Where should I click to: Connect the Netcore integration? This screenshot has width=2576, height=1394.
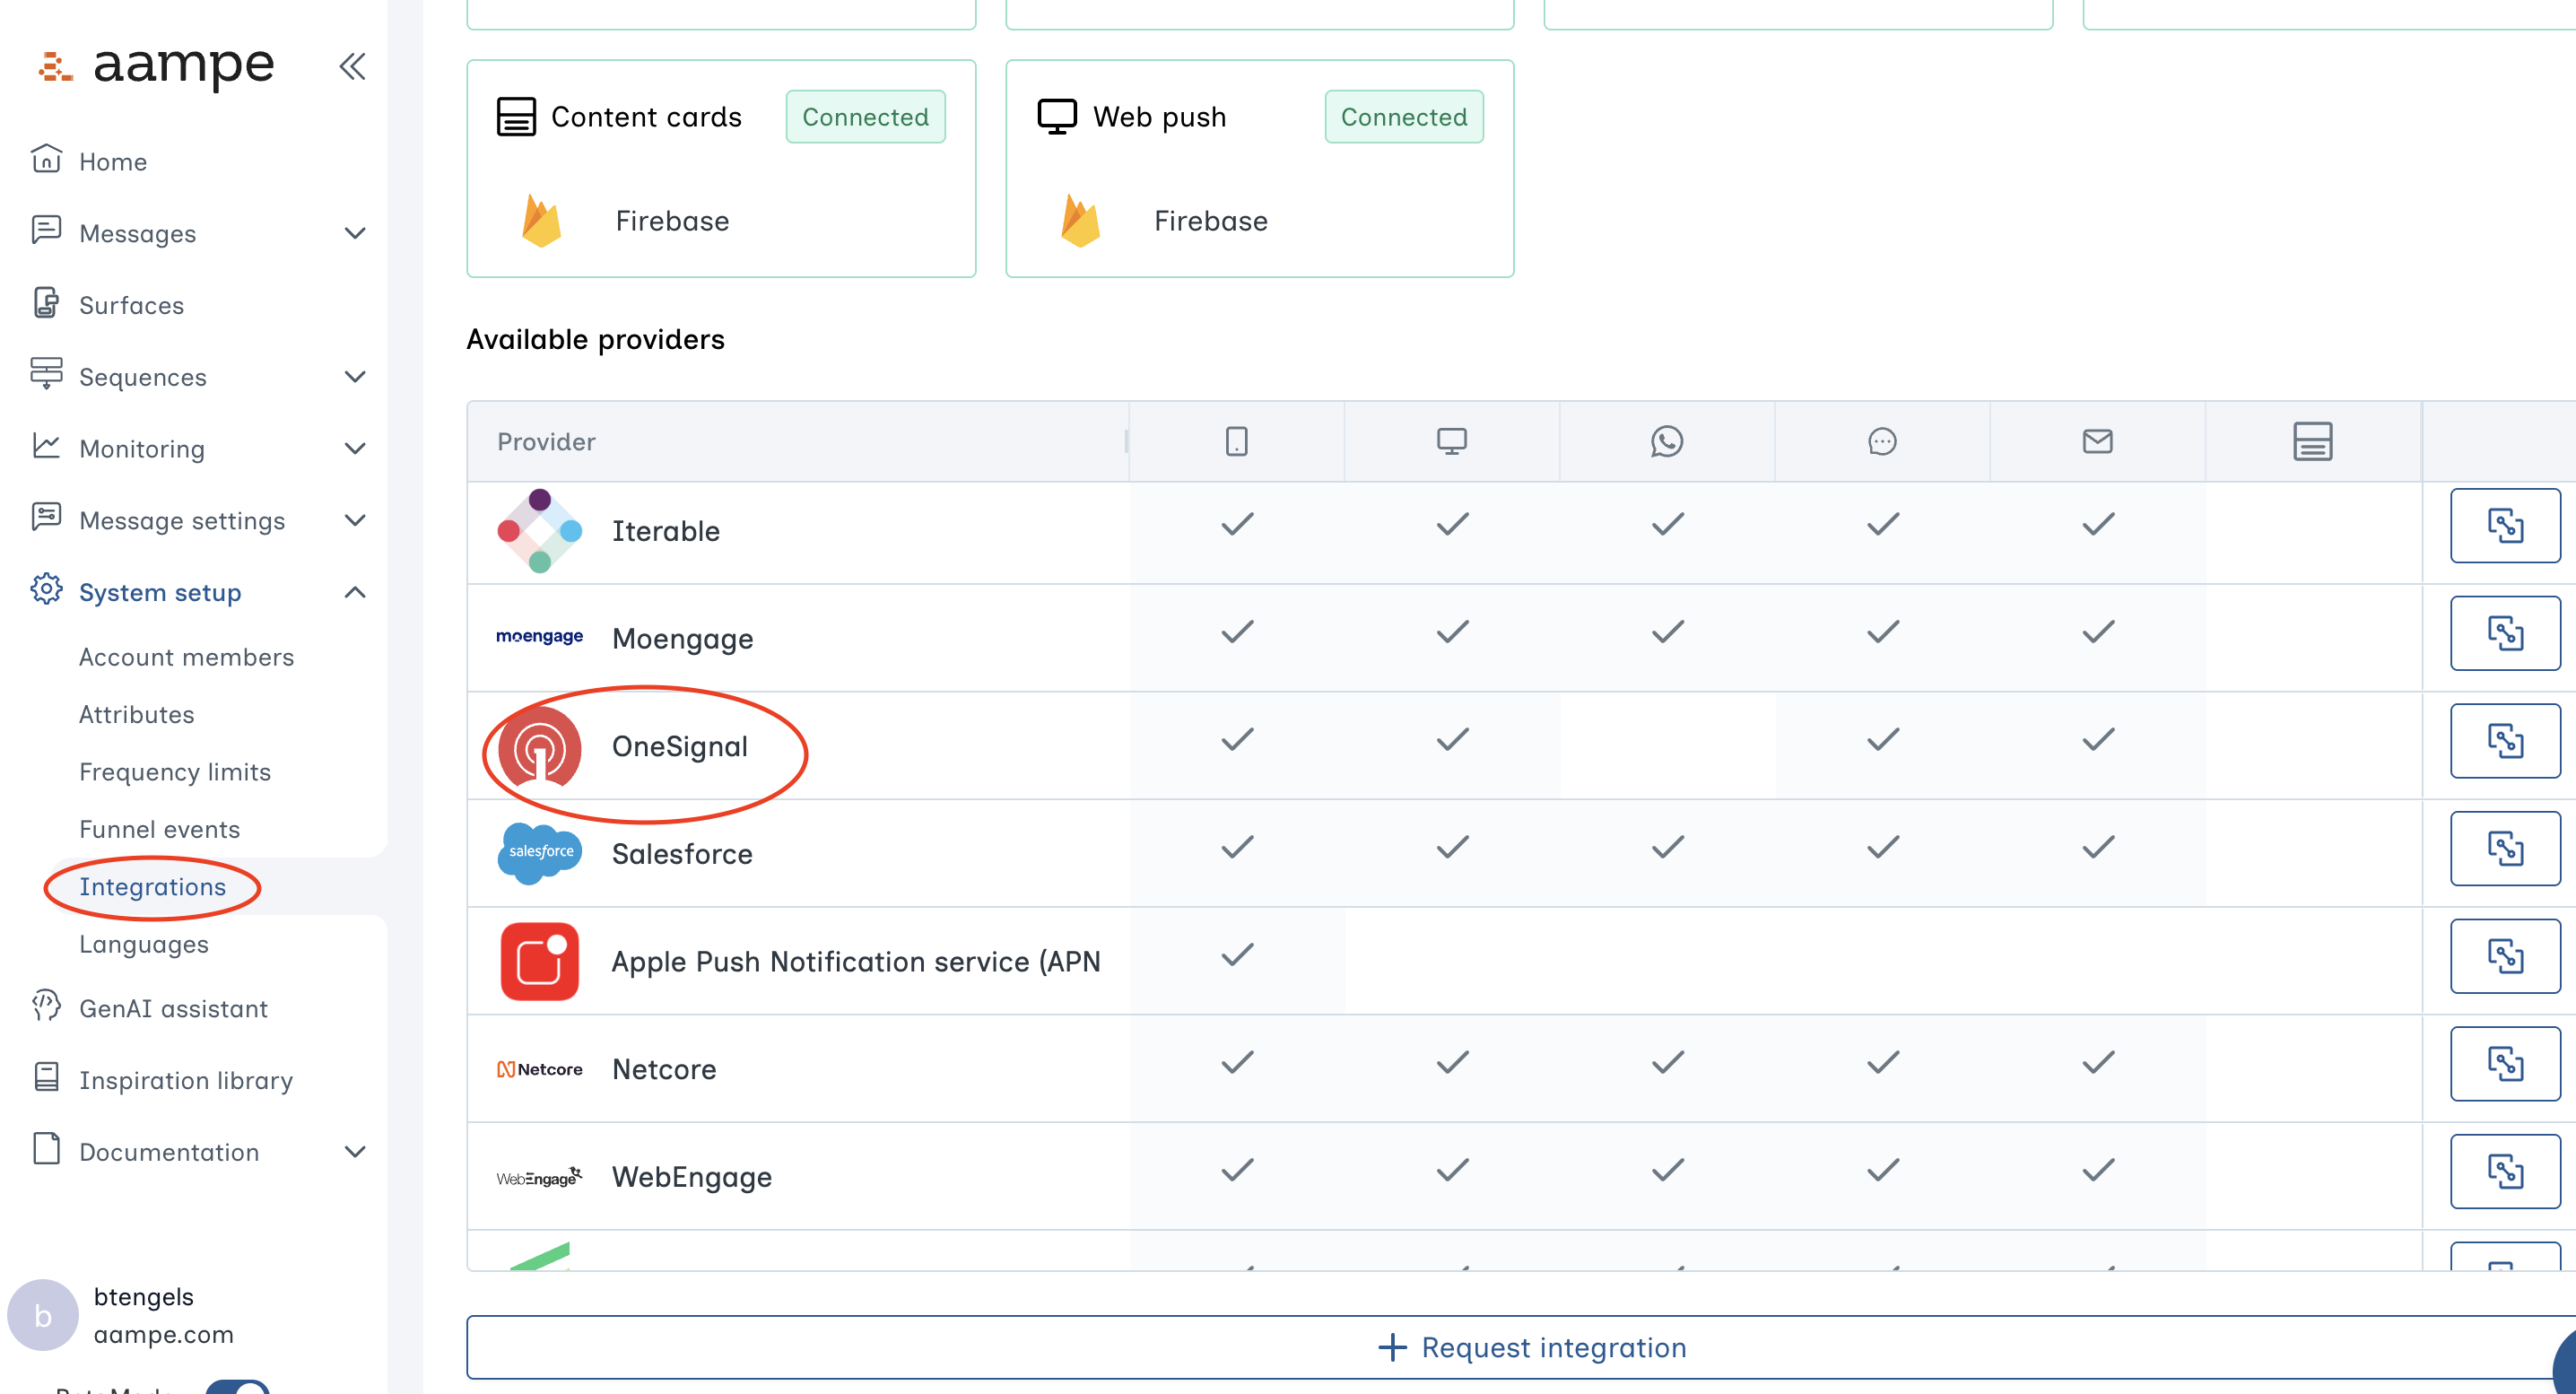pyautogui.click(x=2505, y=1064)
